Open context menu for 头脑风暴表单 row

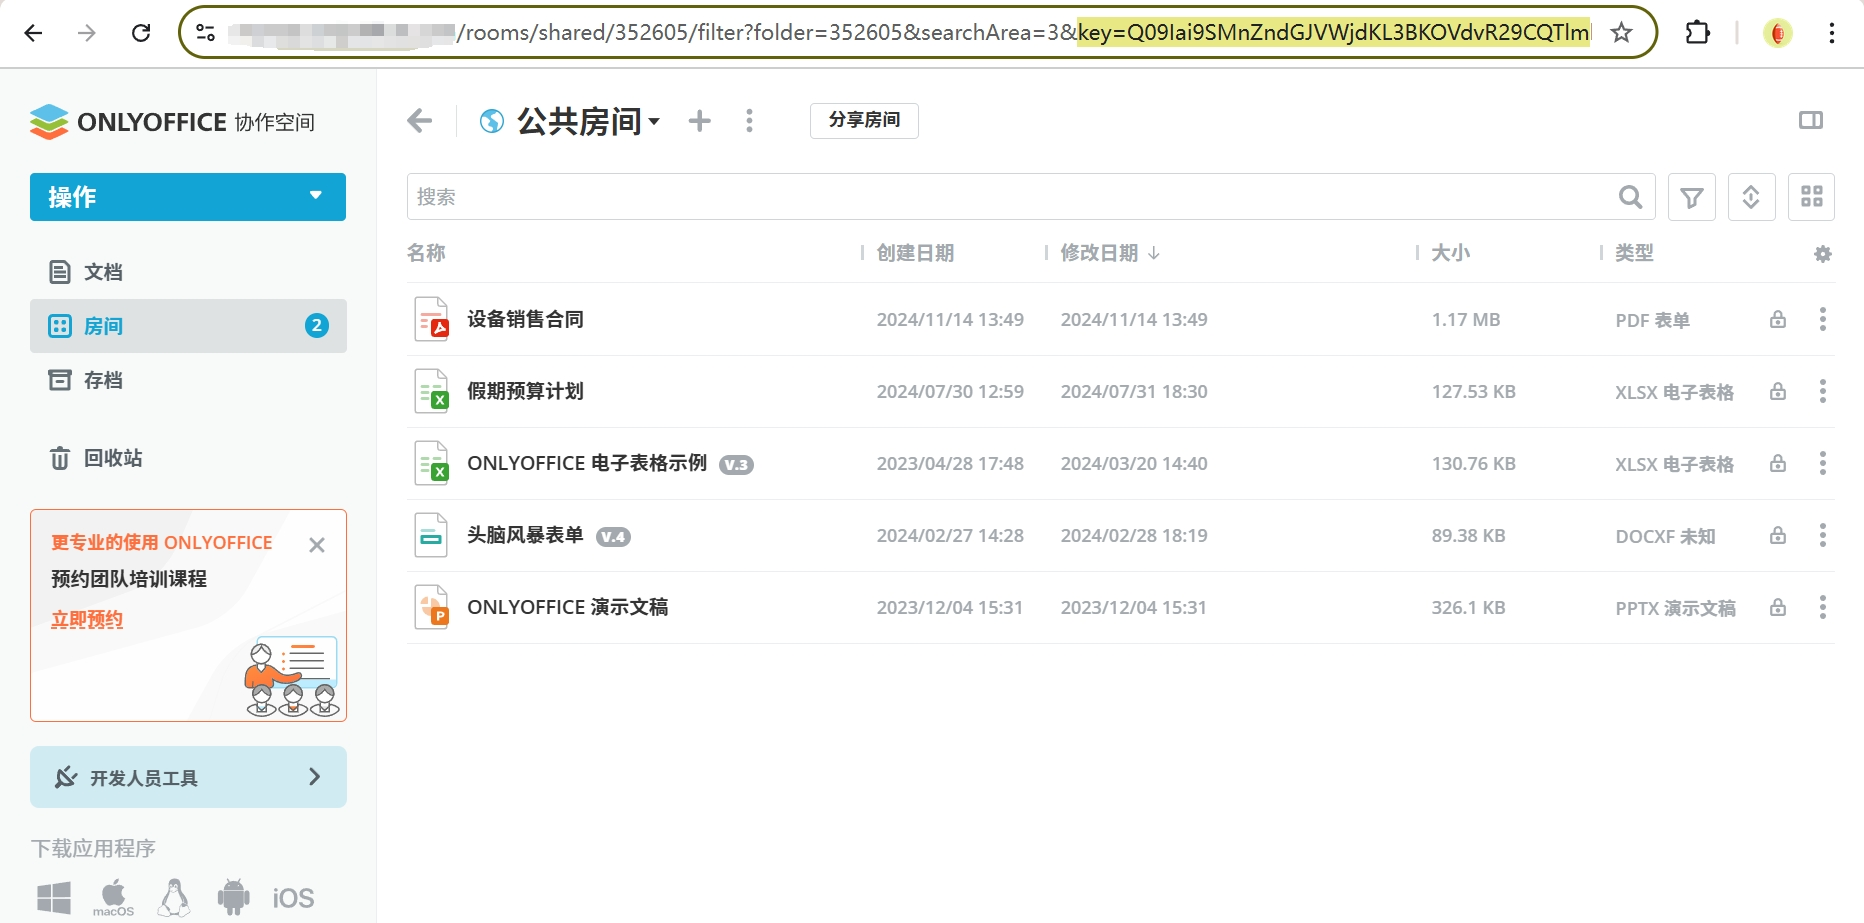1823,535
